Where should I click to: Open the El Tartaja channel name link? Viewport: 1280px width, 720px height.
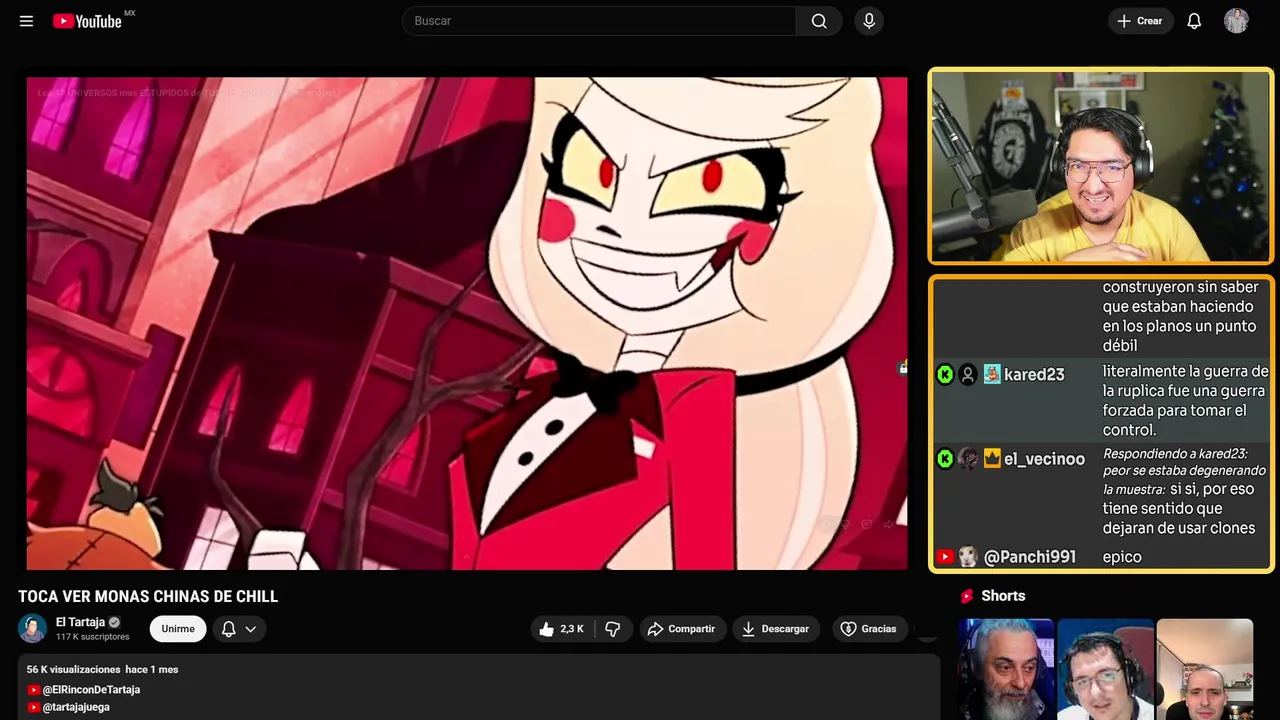(80, 622)
